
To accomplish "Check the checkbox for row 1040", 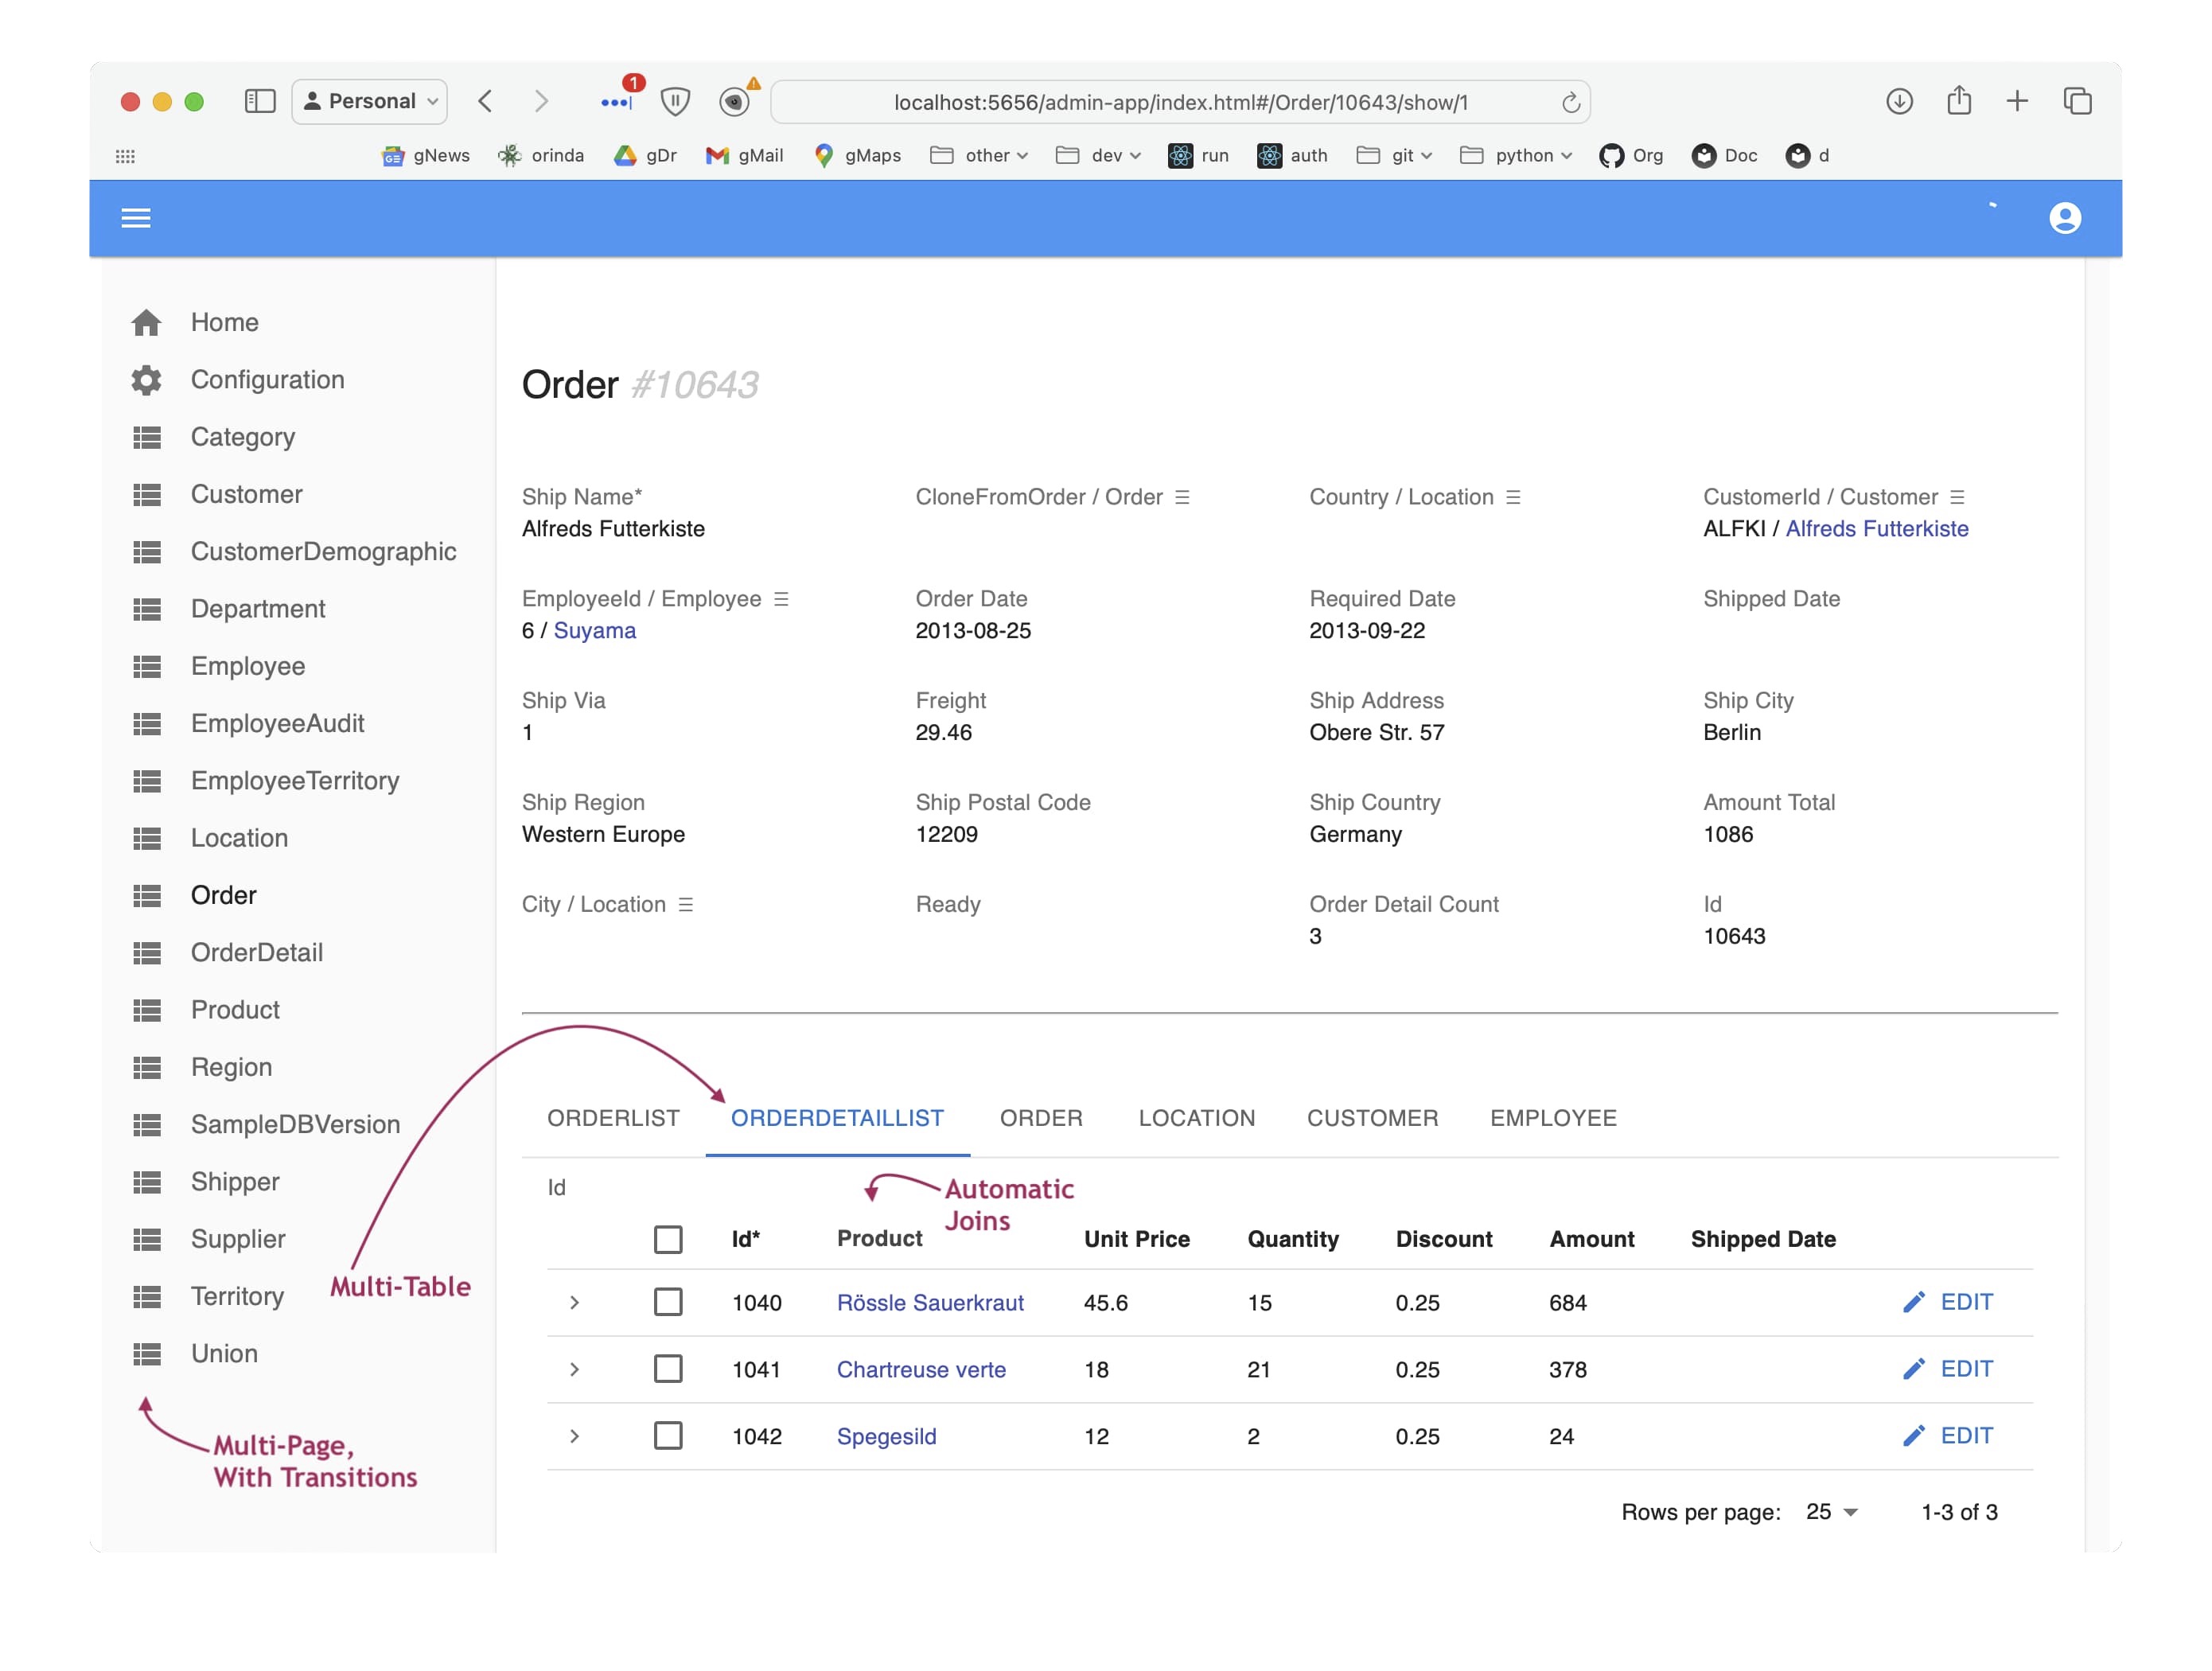I will [x=668, y=1302].
